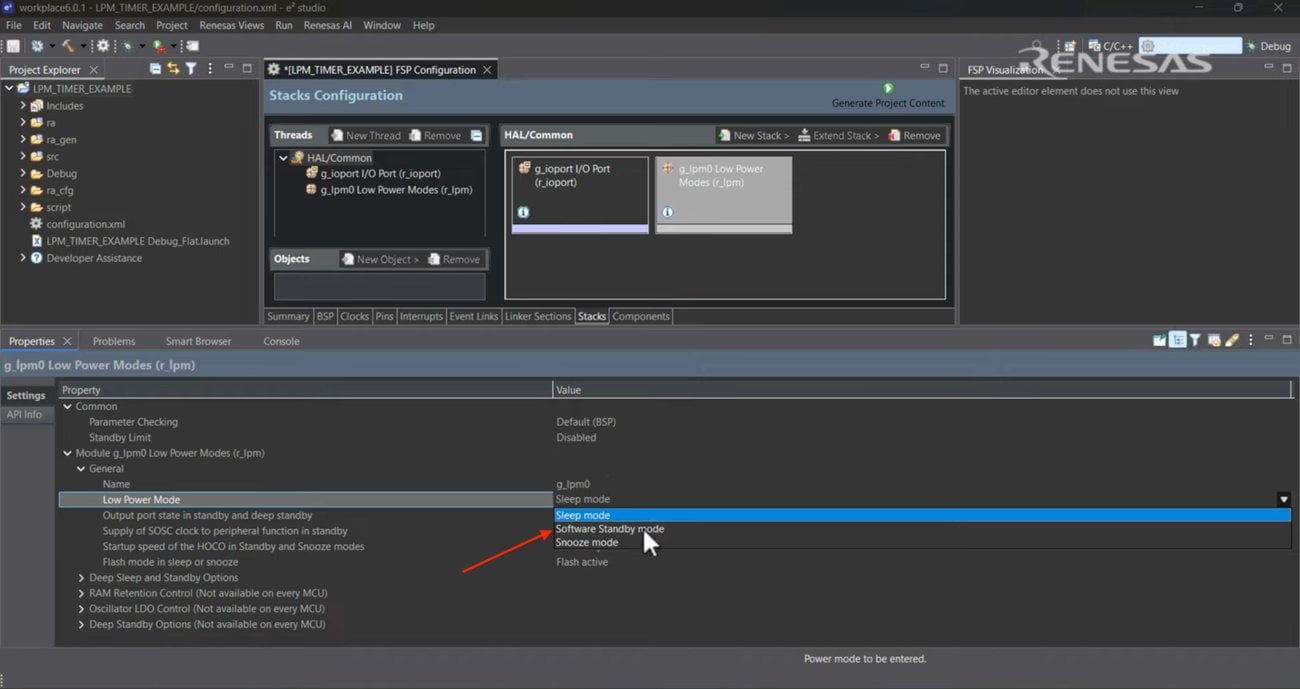Click the Save icon in main toolbar
The height and width of the screenshot is (689, 1300).
pos(13,46)
